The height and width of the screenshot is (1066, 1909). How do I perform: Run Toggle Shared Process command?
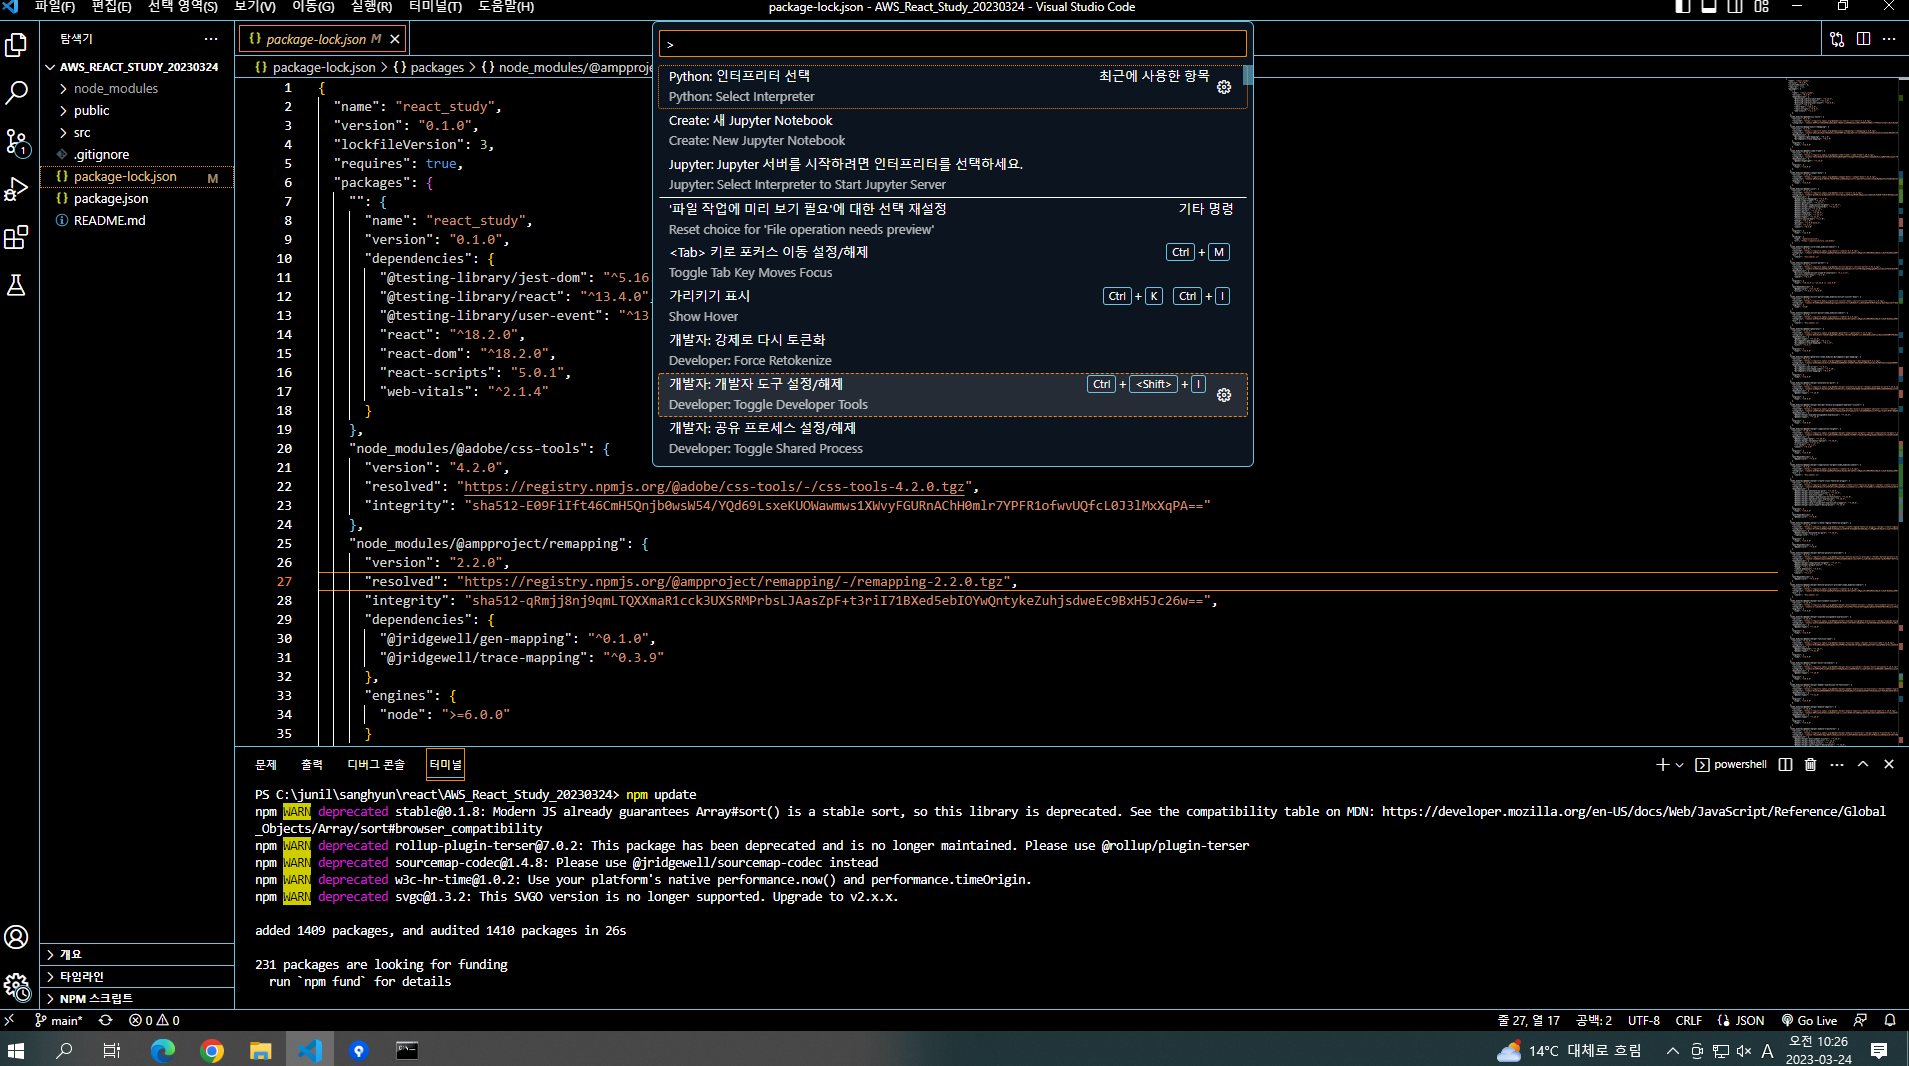[x=952, y=438]
